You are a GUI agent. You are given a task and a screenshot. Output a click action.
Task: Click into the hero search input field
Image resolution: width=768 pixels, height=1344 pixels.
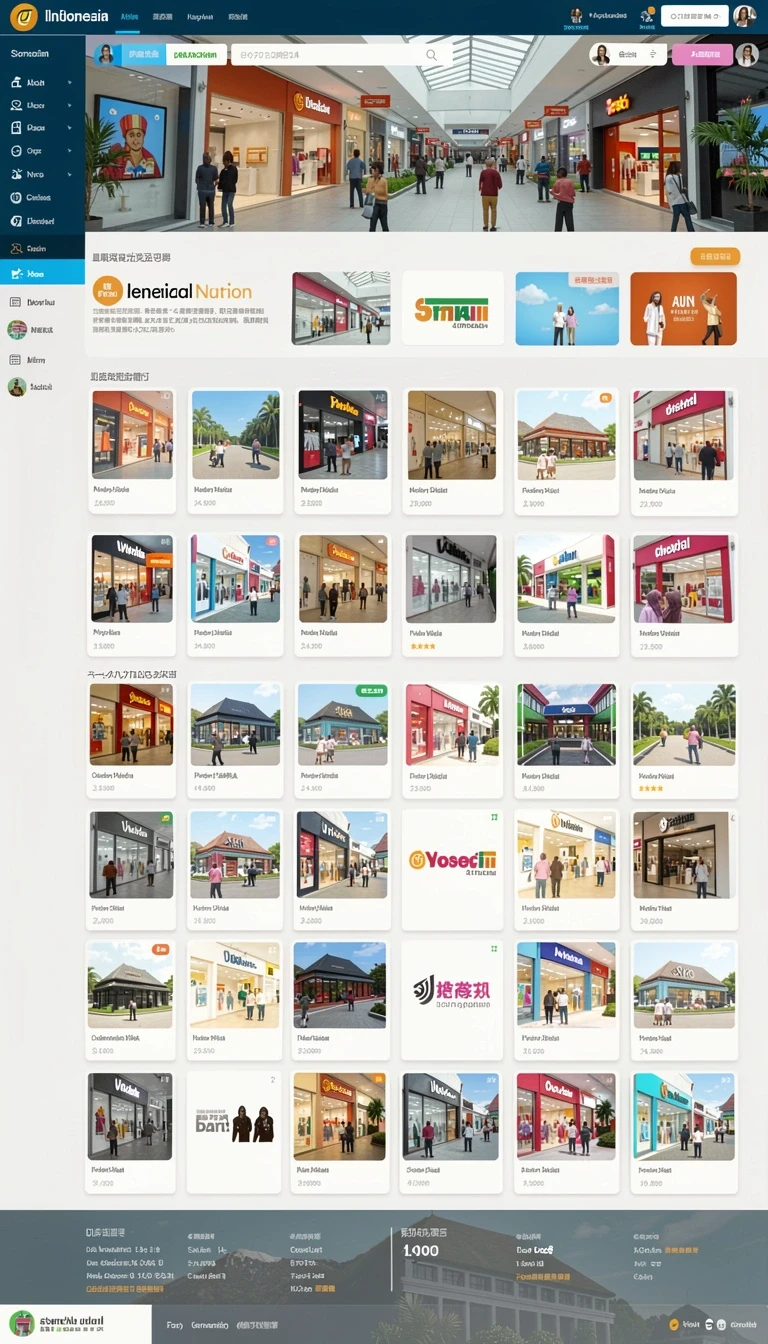[x=340, y=56]
